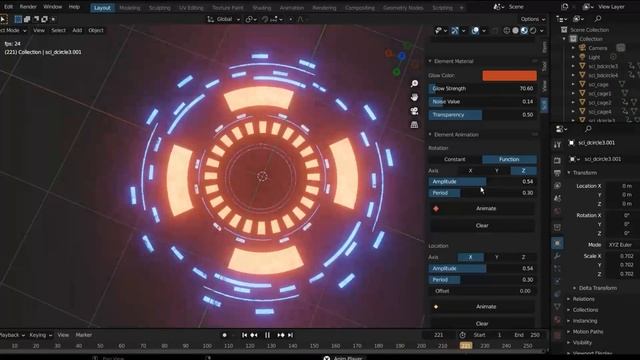Open the View Layer properties tab icon
The width and height of the screenshot is (640, 360).
[557, 186]
